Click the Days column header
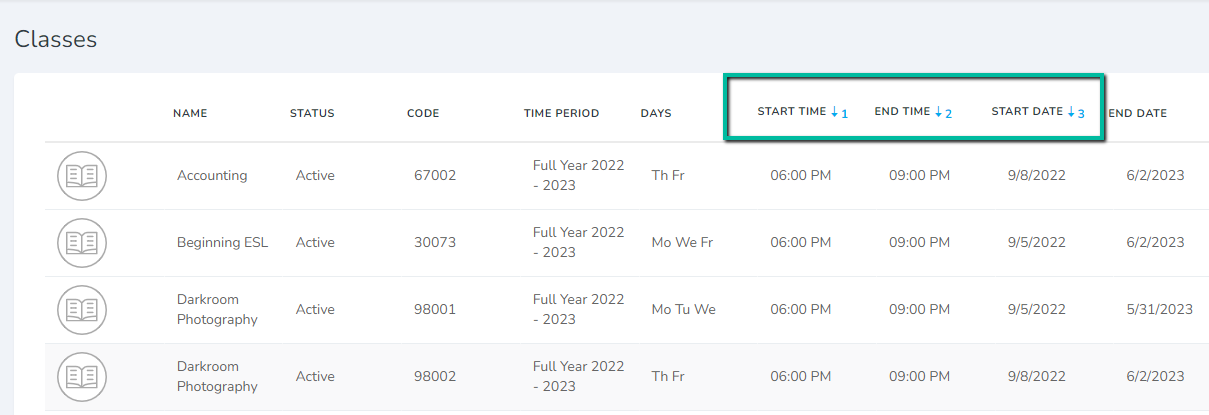The image size is (1209, 415). coord(656,113)
